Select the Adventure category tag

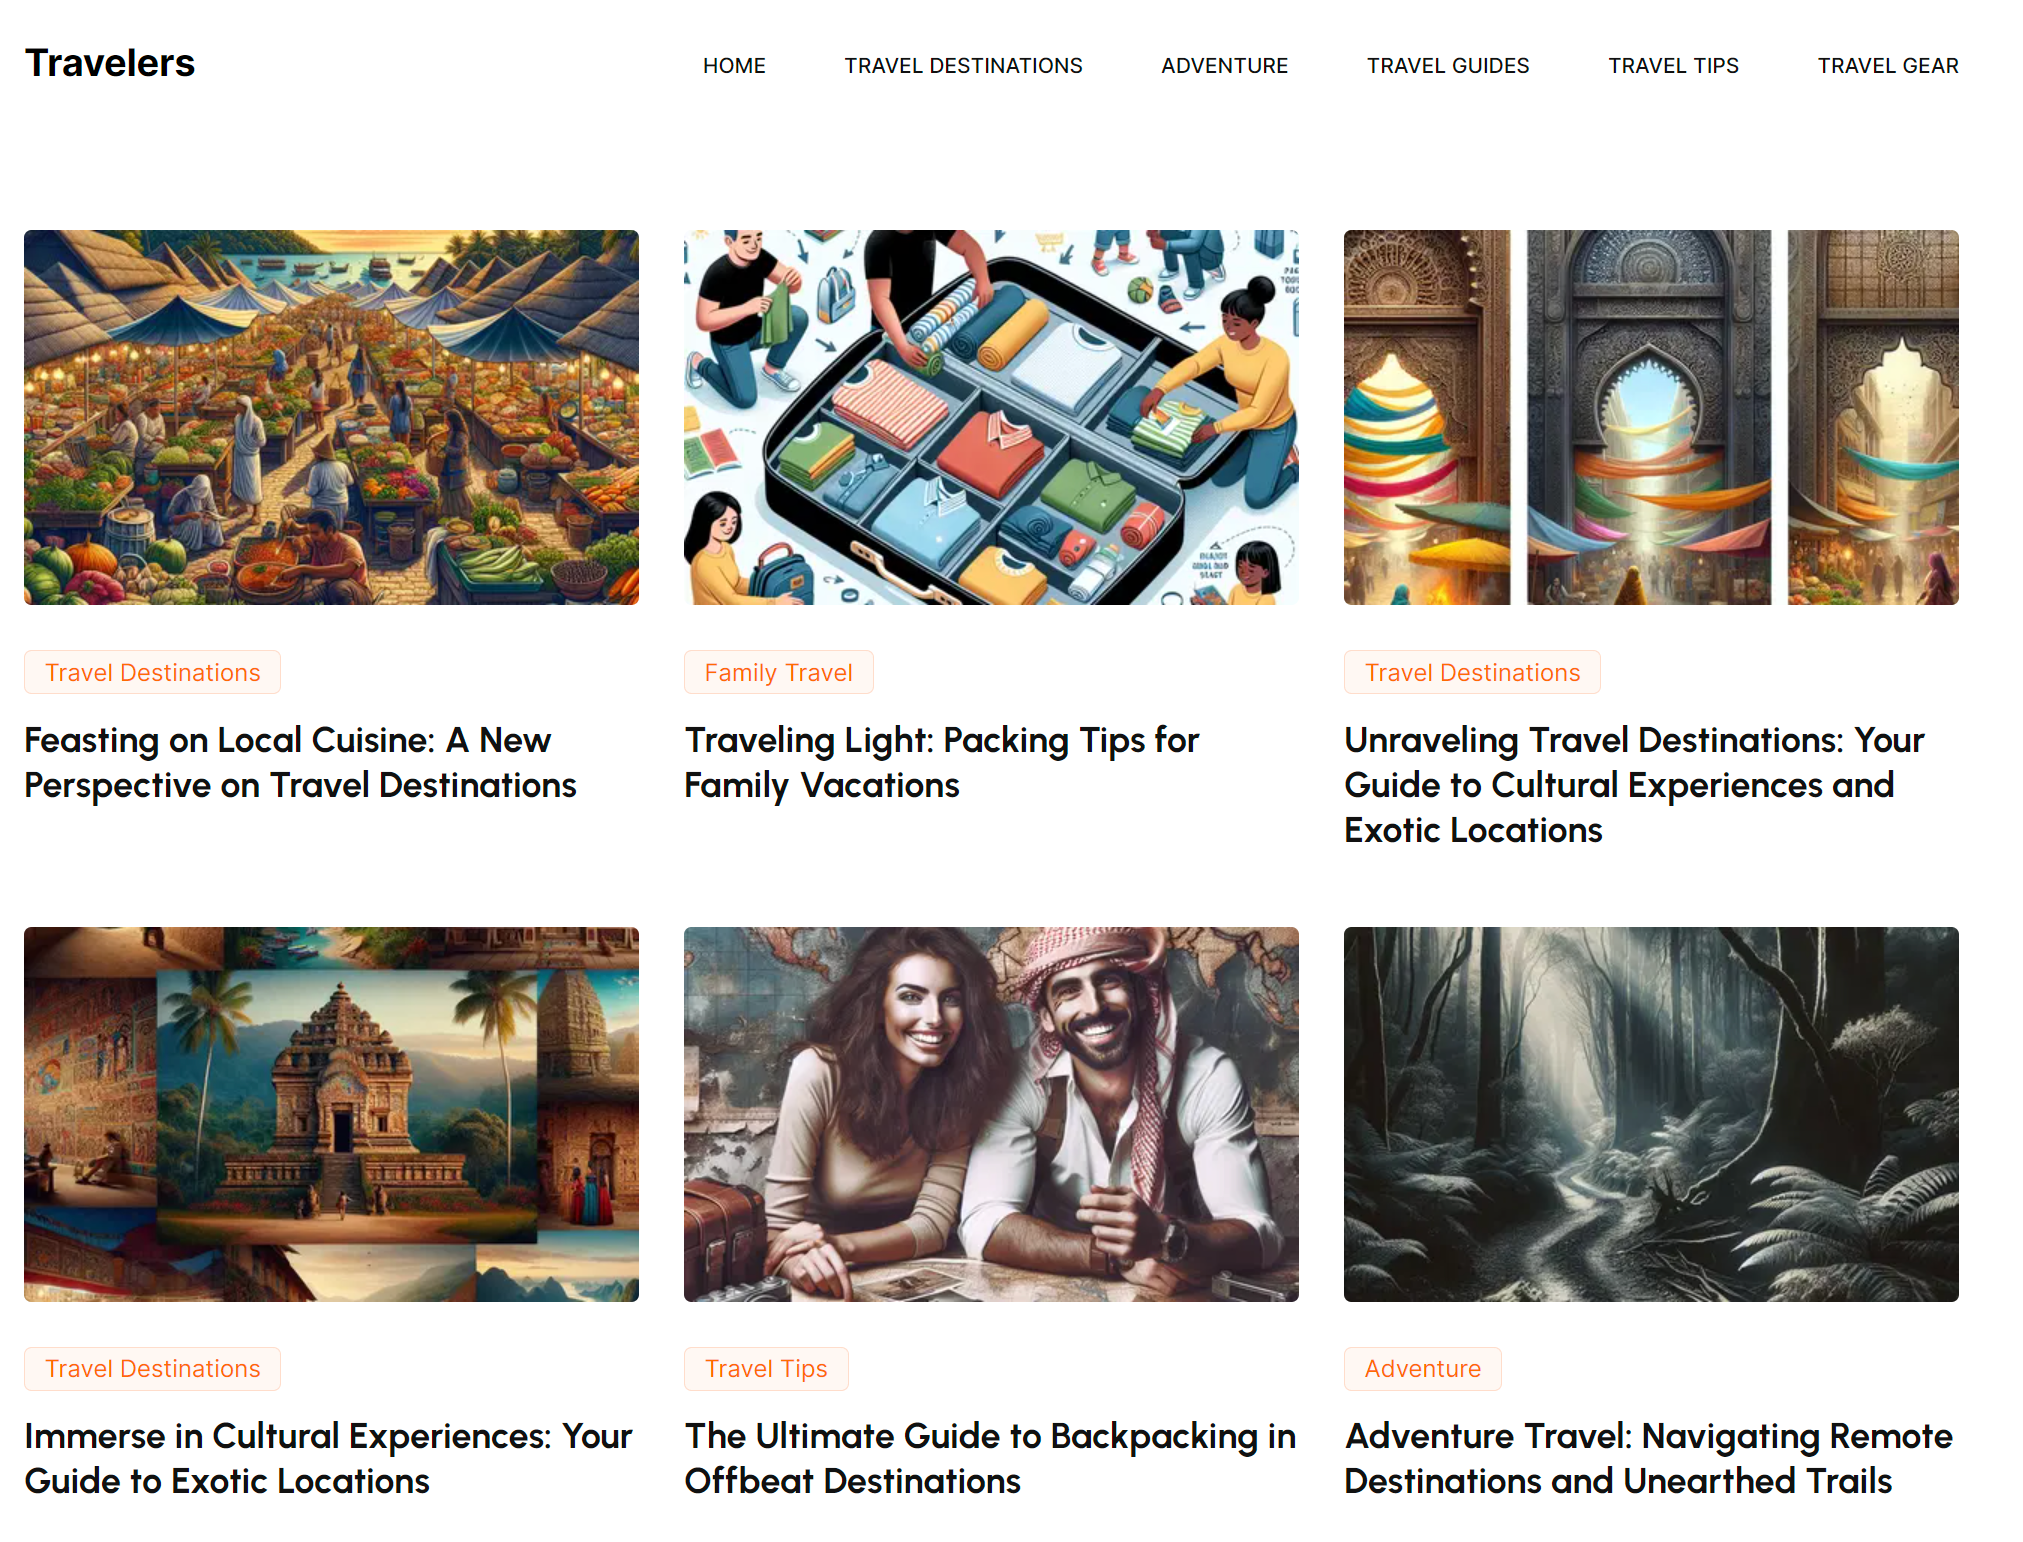[1422, 1369]
